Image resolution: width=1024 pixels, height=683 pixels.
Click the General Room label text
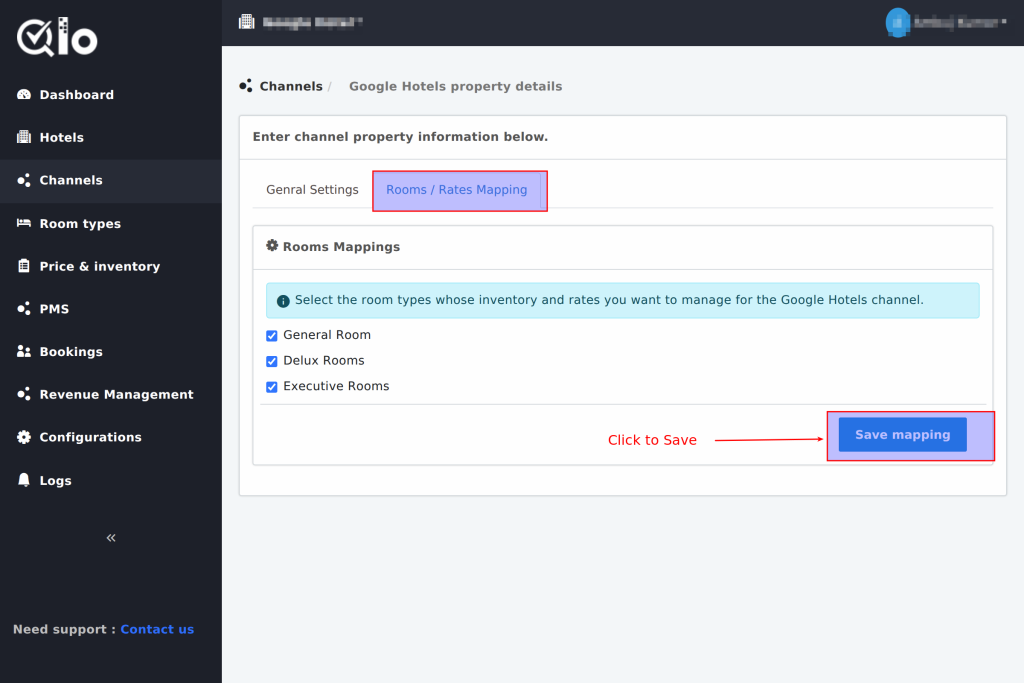pyautogui.click(x=327, y=335)
